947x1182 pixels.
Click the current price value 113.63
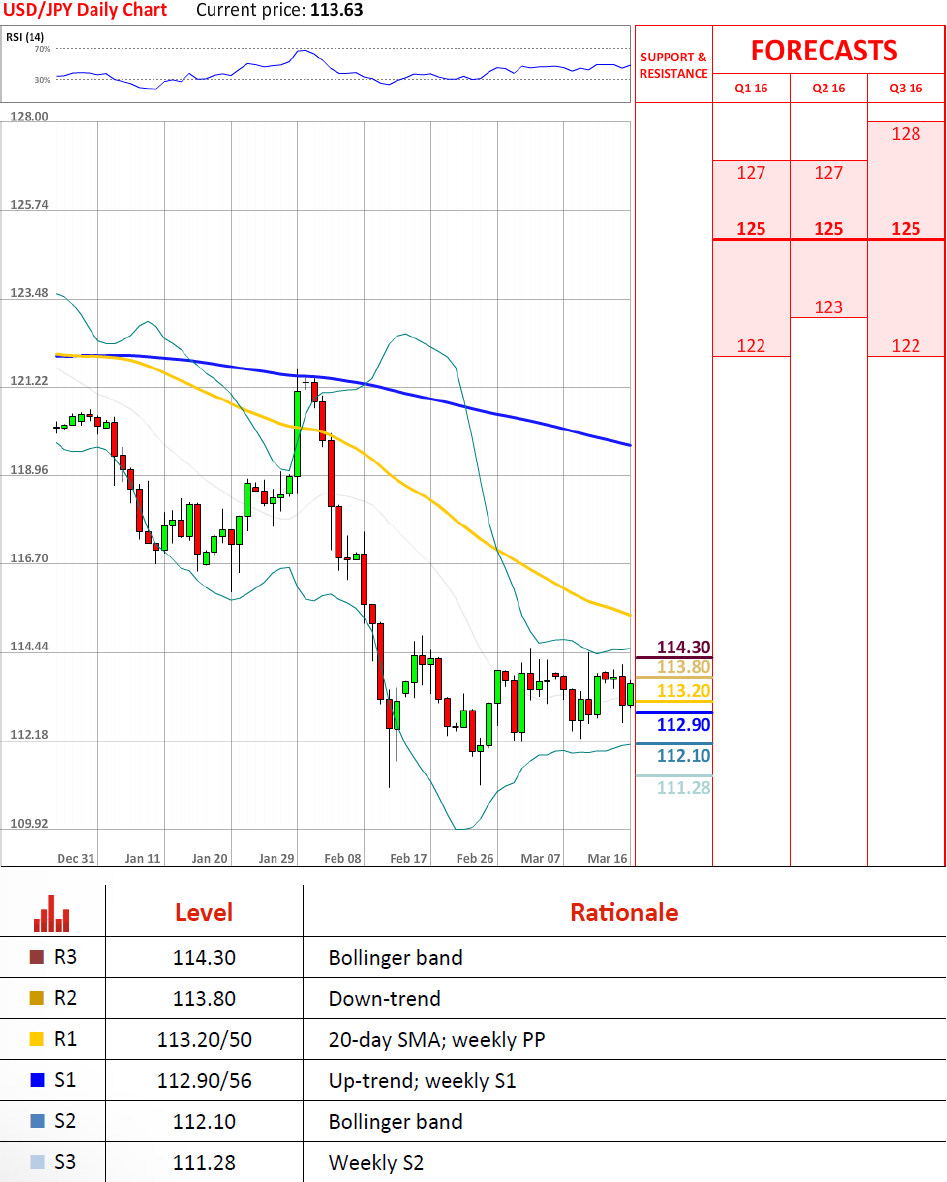pos(336,11)
